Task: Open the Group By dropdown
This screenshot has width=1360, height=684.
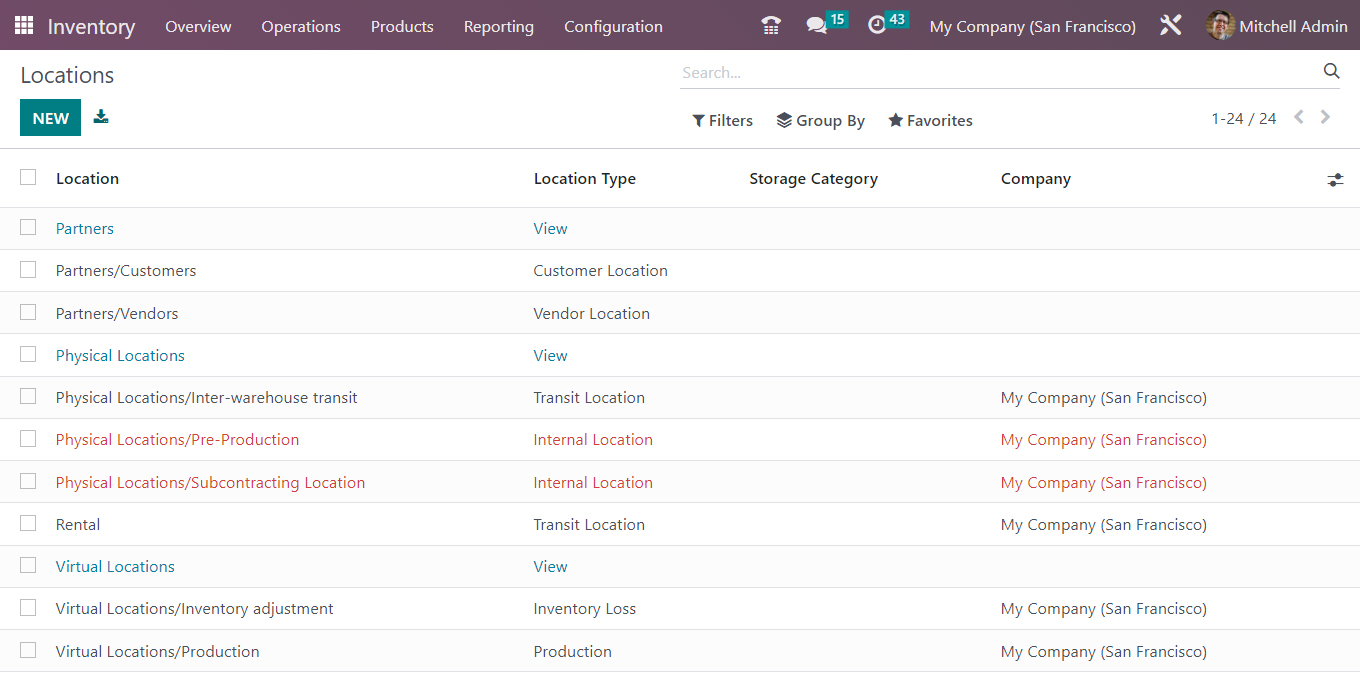Action: pos(820,120)
